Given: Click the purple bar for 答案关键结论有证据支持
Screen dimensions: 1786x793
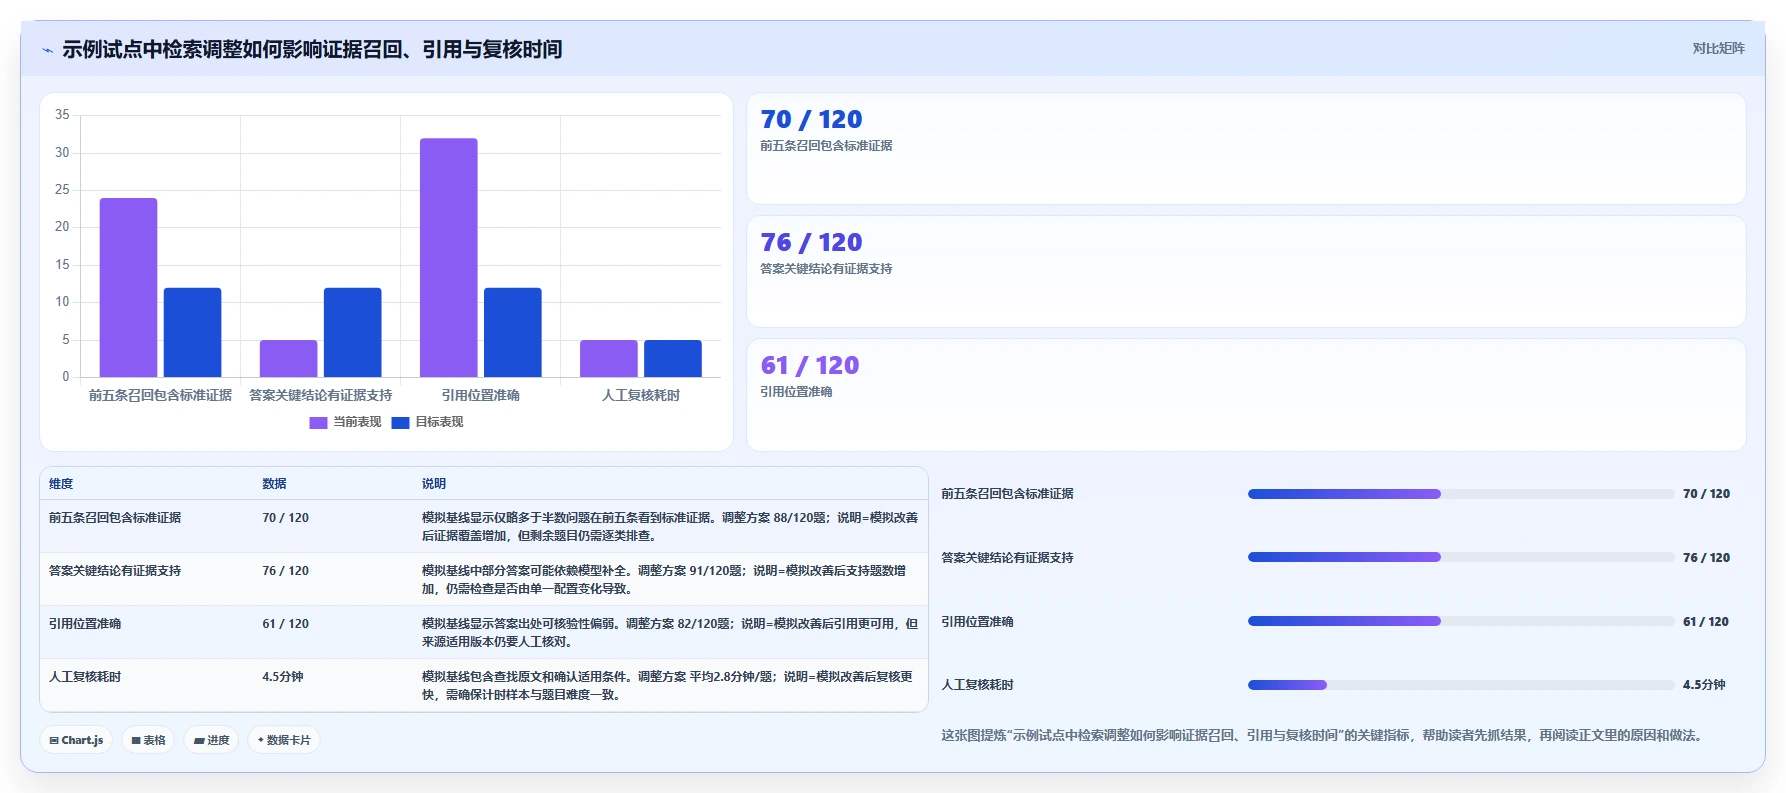Looking at the screenshot, I should pyautogui.click(x=288, y=359).
